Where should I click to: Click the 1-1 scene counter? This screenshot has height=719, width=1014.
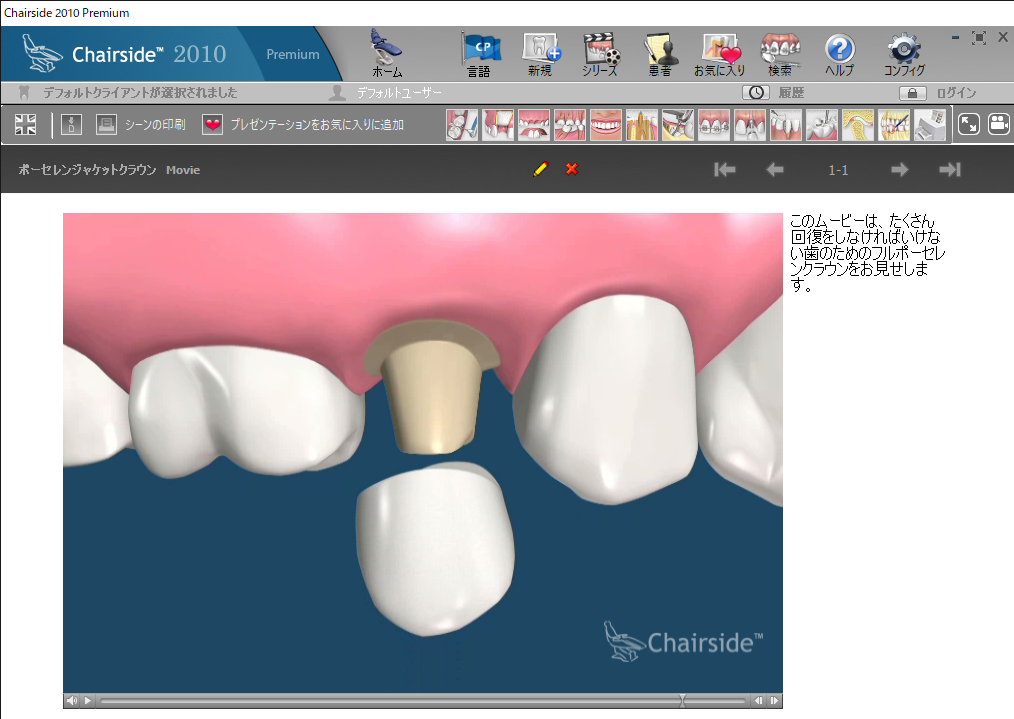pos(838,170)
